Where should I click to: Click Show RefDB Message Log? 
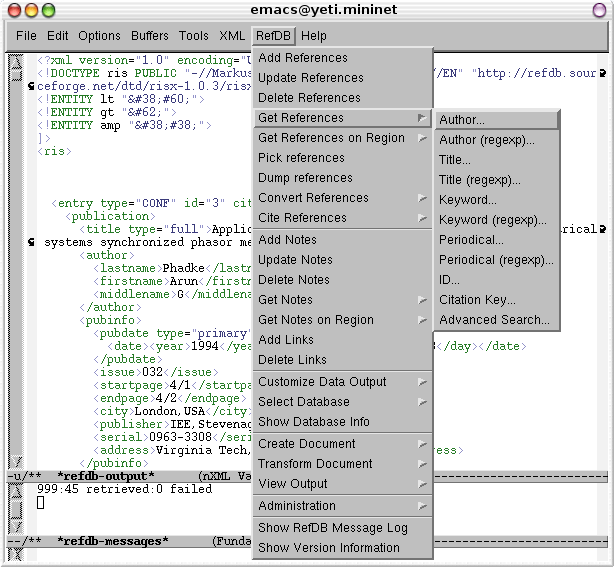coord(333,528)
